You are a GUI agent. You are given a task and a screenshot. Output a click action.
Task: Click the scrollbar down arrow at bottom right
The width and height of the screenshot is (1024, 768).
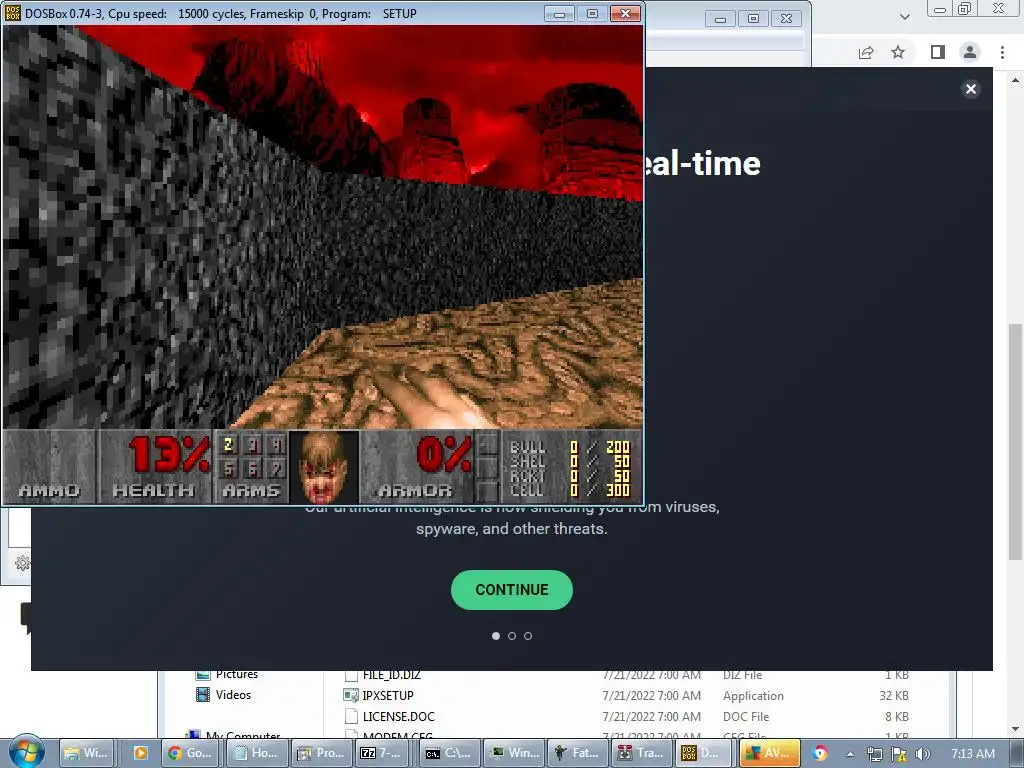pos(1016,729)
